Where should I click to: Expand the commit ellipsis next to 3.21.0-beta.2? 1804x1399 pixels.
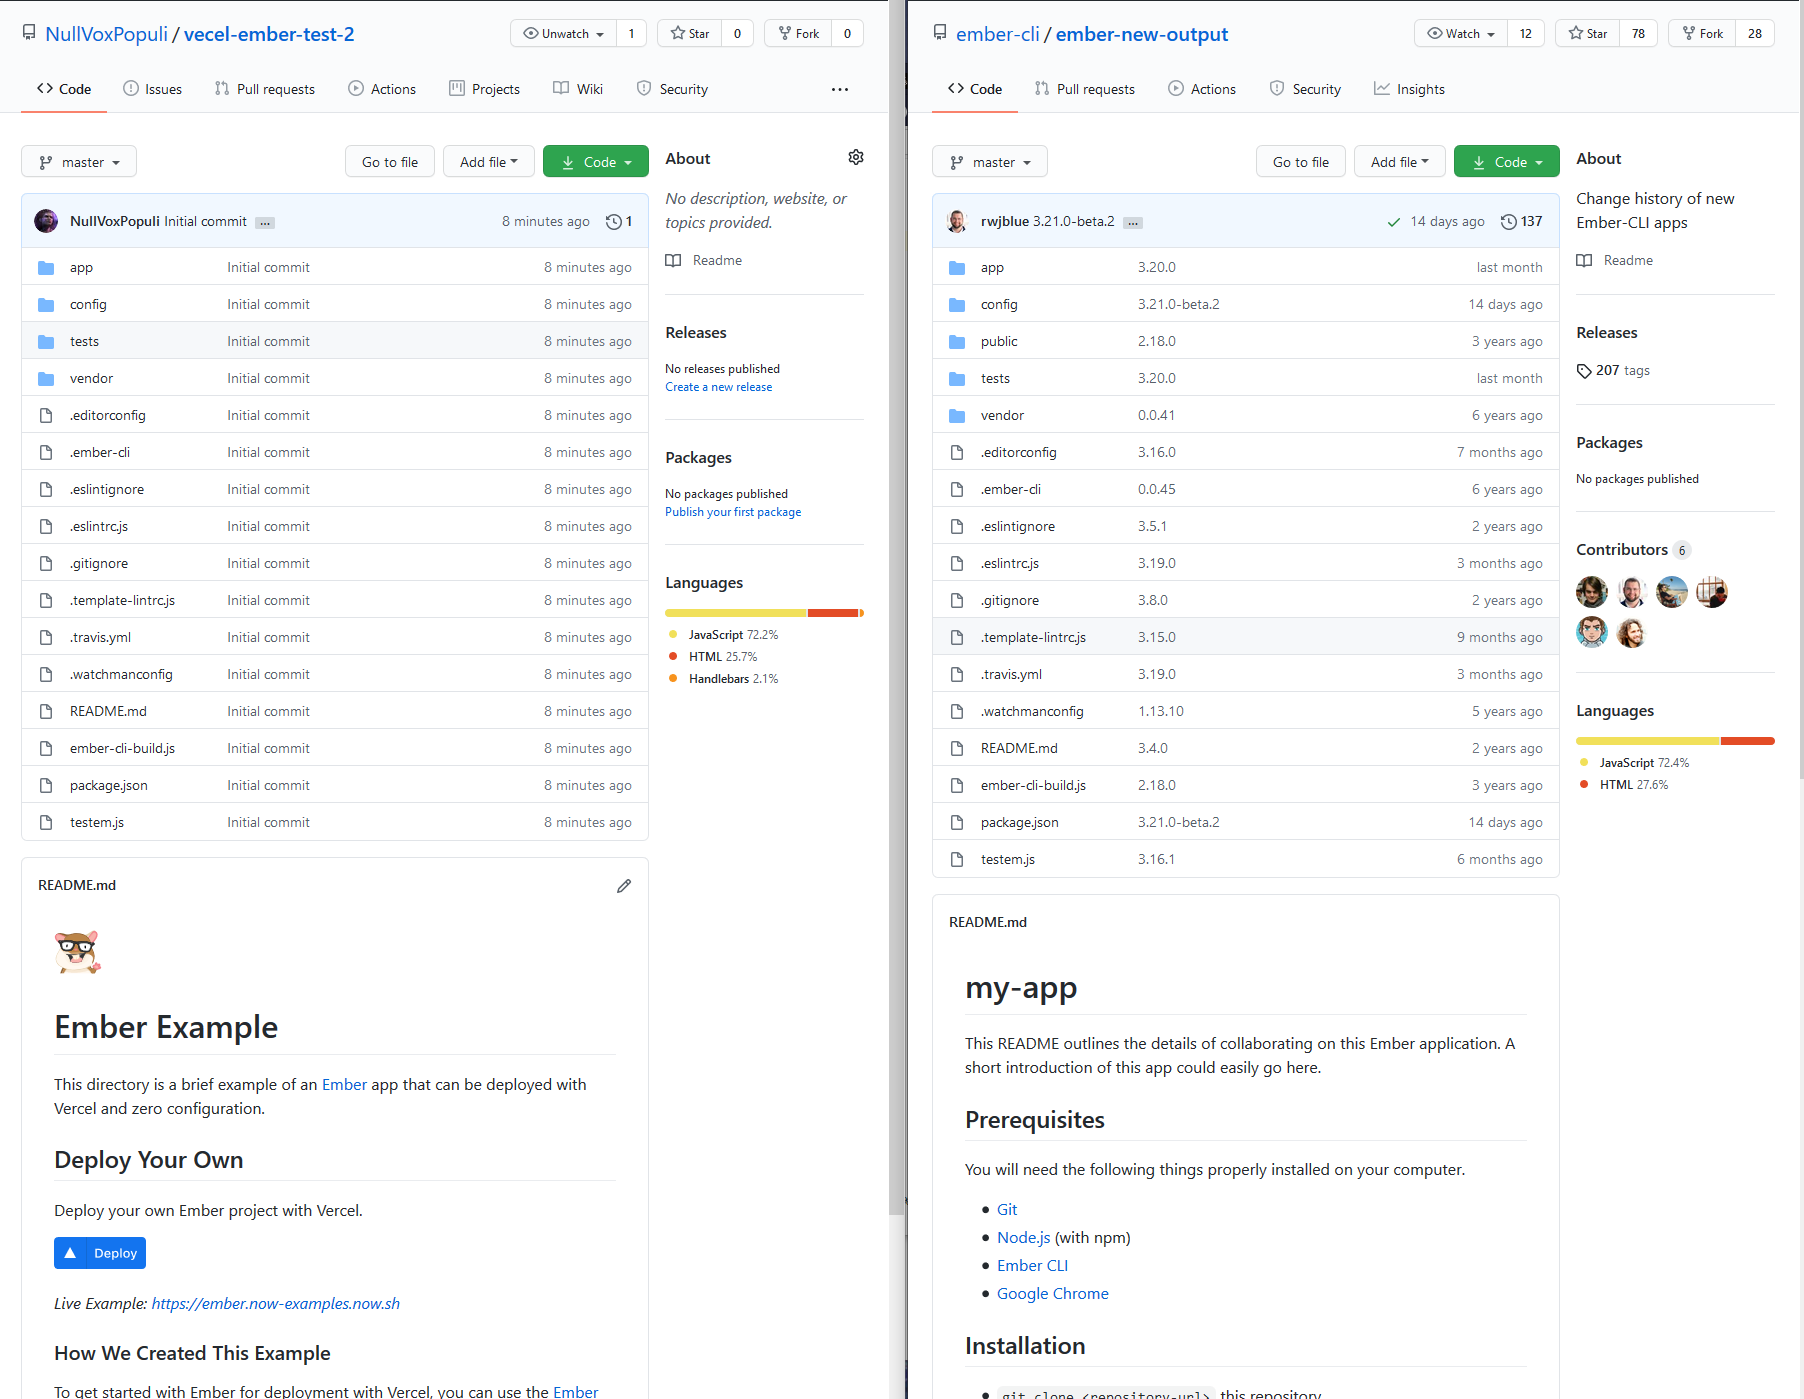(x=1133, y=223)
